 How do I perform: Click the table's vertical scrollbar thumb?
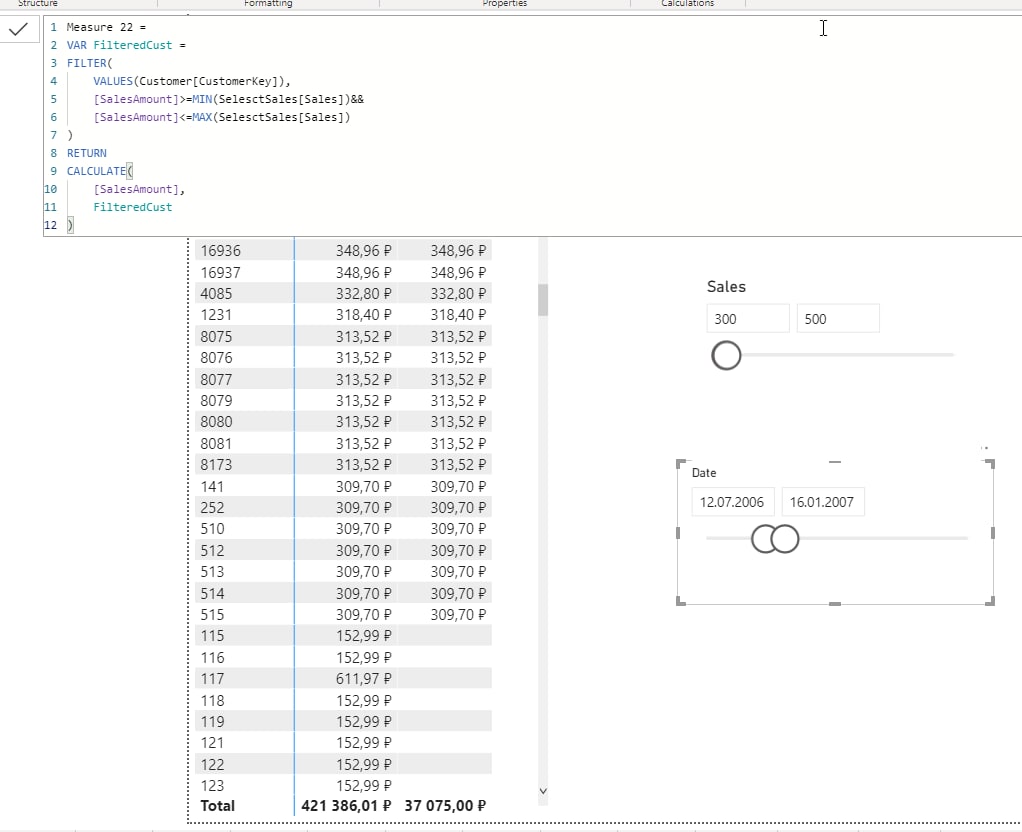tap(543, 300)
